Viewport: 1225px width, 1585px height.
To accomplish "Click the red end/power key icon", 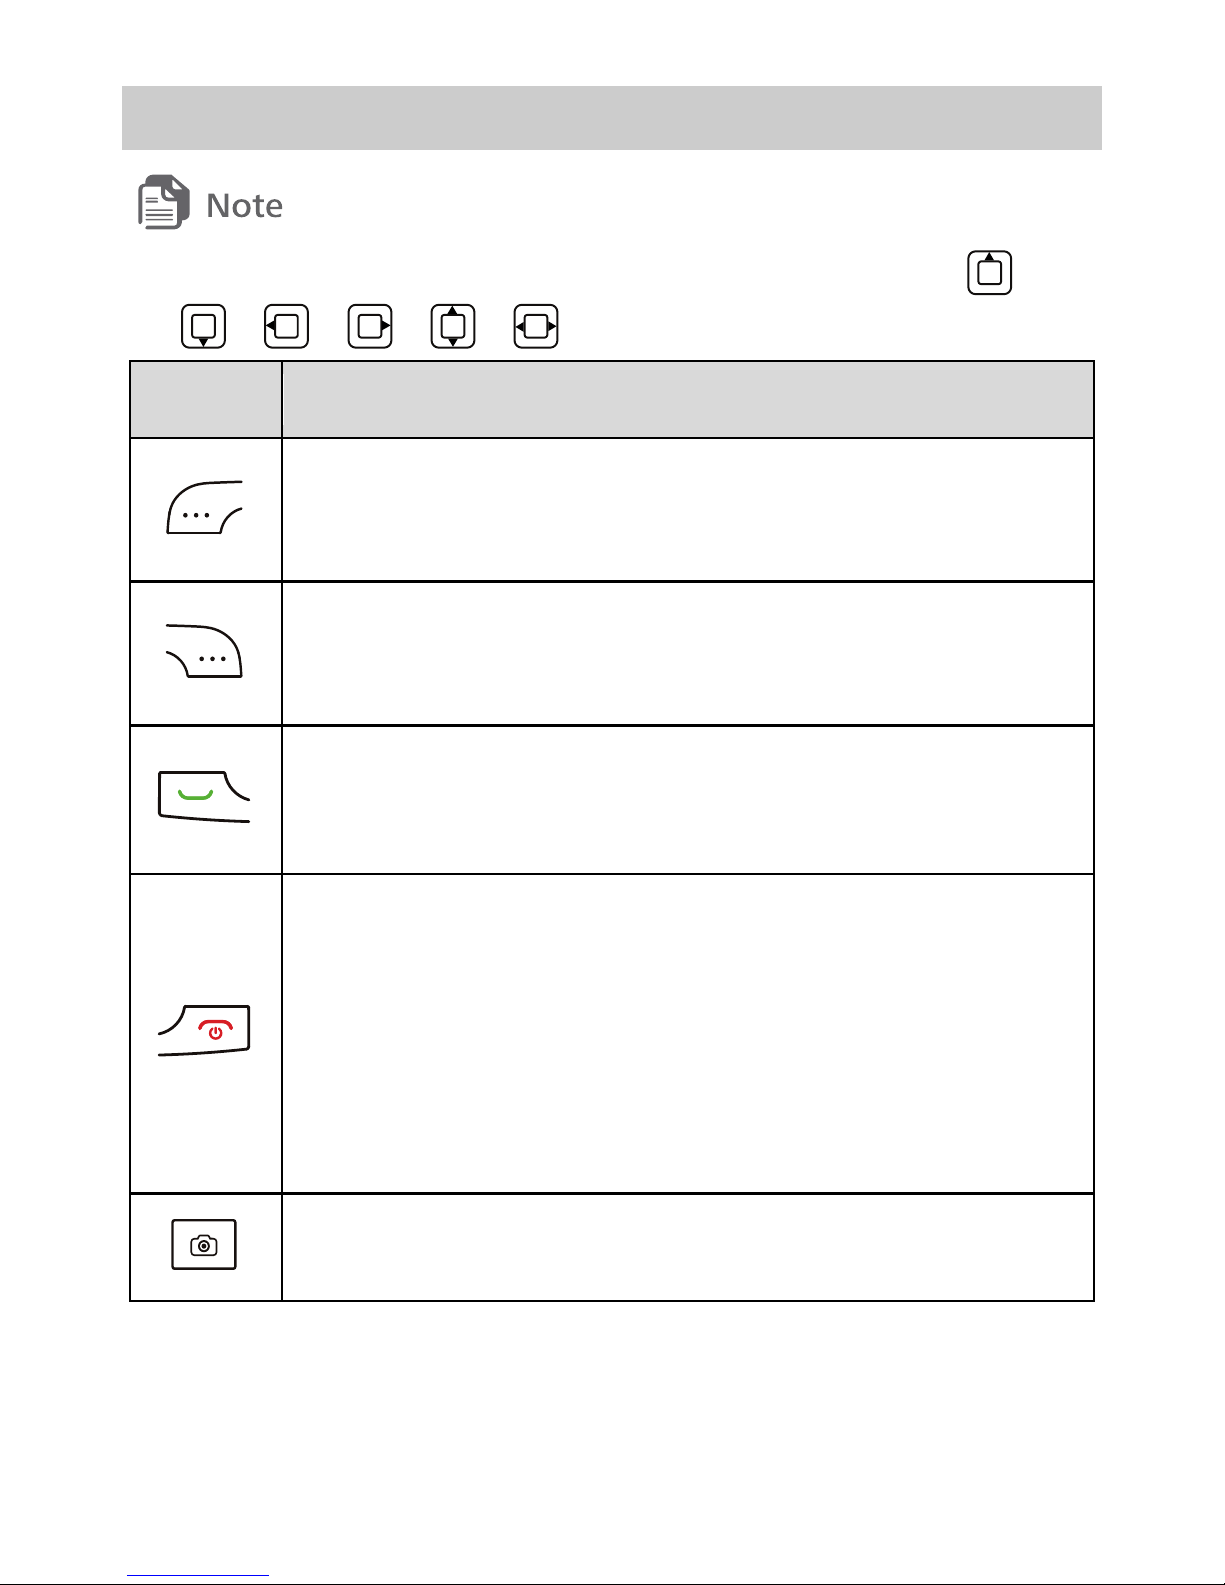I will 204,1031.
